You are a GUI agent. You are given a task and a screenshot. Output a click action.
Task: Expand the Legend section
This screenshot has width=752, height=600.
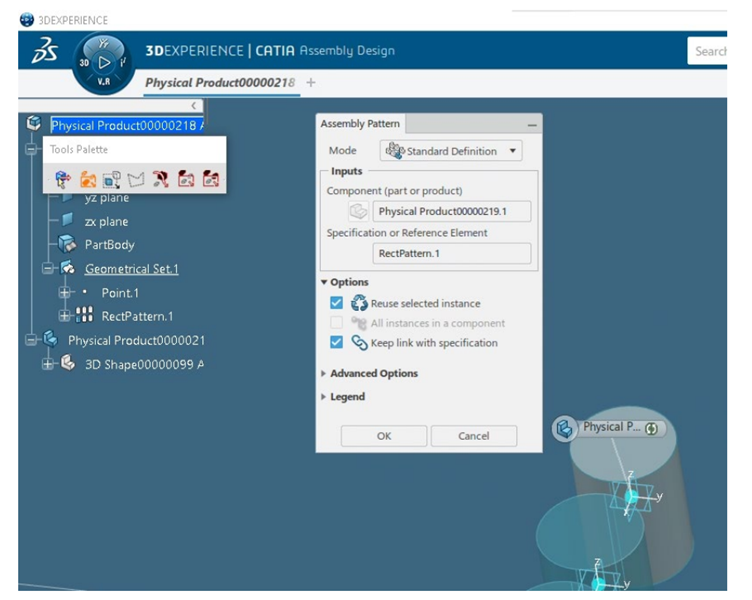pyautogui.click(x=346, y=397)
